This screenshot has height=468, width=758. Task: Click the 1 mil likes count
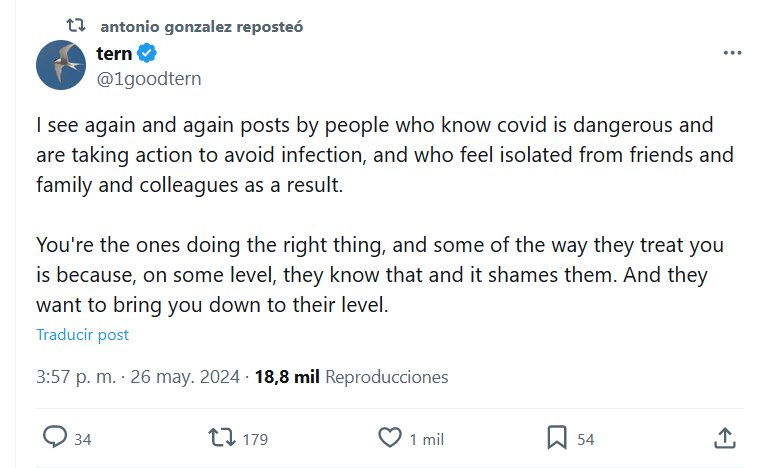(428, 439)
